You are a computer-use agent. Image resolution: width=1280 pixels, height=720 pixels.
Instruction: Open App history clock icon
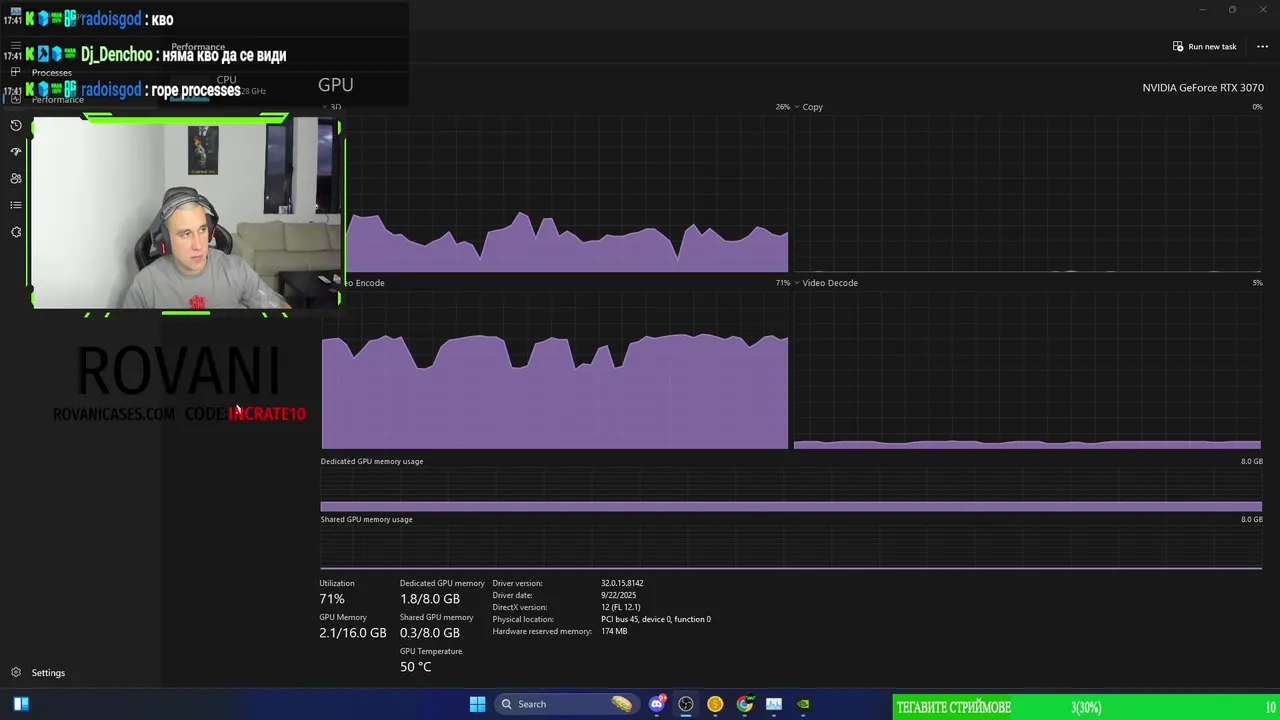click(16, 125)
